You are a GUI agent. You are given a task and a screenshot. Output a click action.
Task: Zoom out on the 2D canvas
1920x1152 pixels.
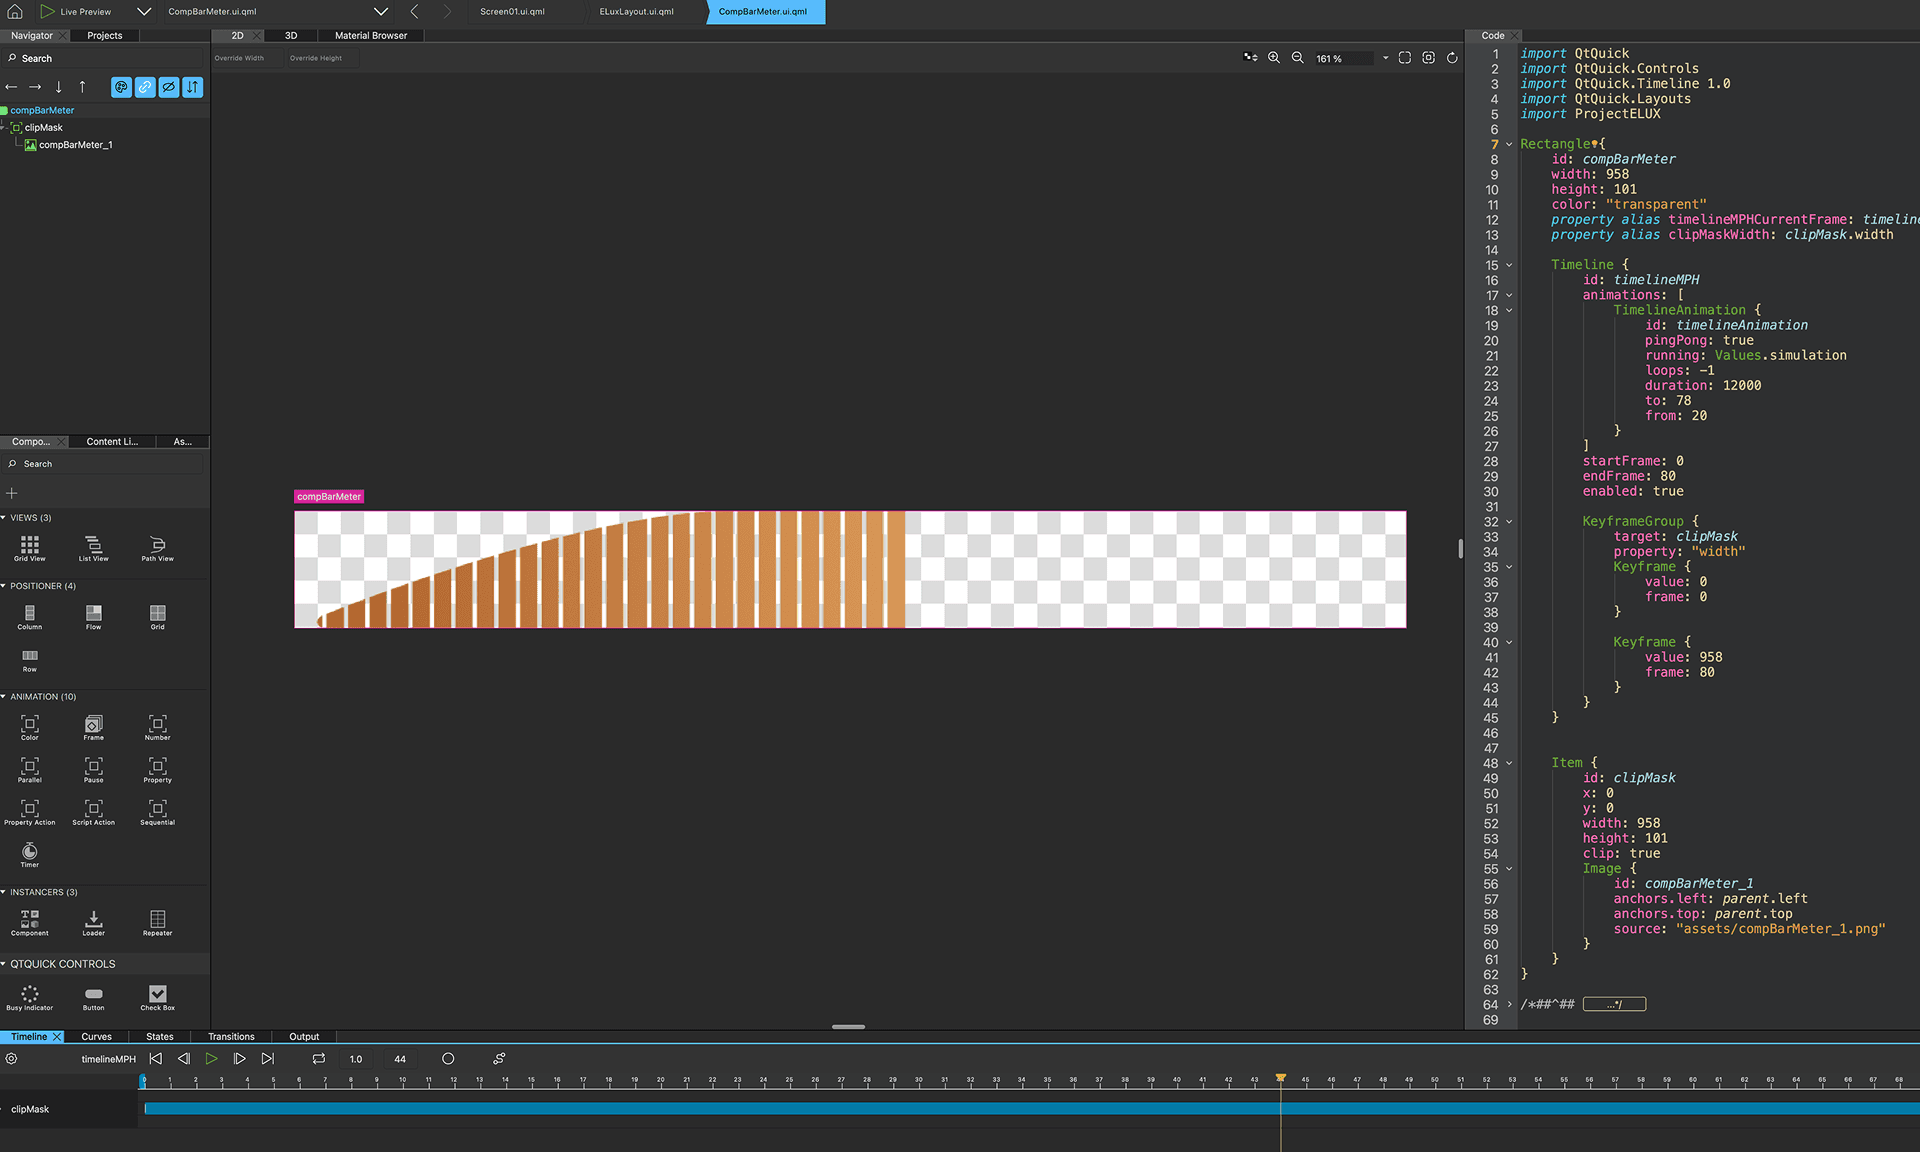tap(1298, 58)
